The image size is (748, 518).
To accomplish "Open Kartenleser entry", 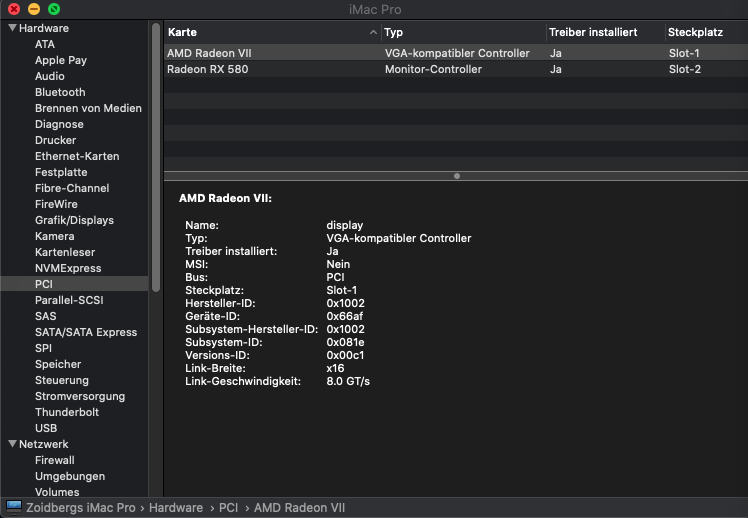I will (x=65, y=252).
